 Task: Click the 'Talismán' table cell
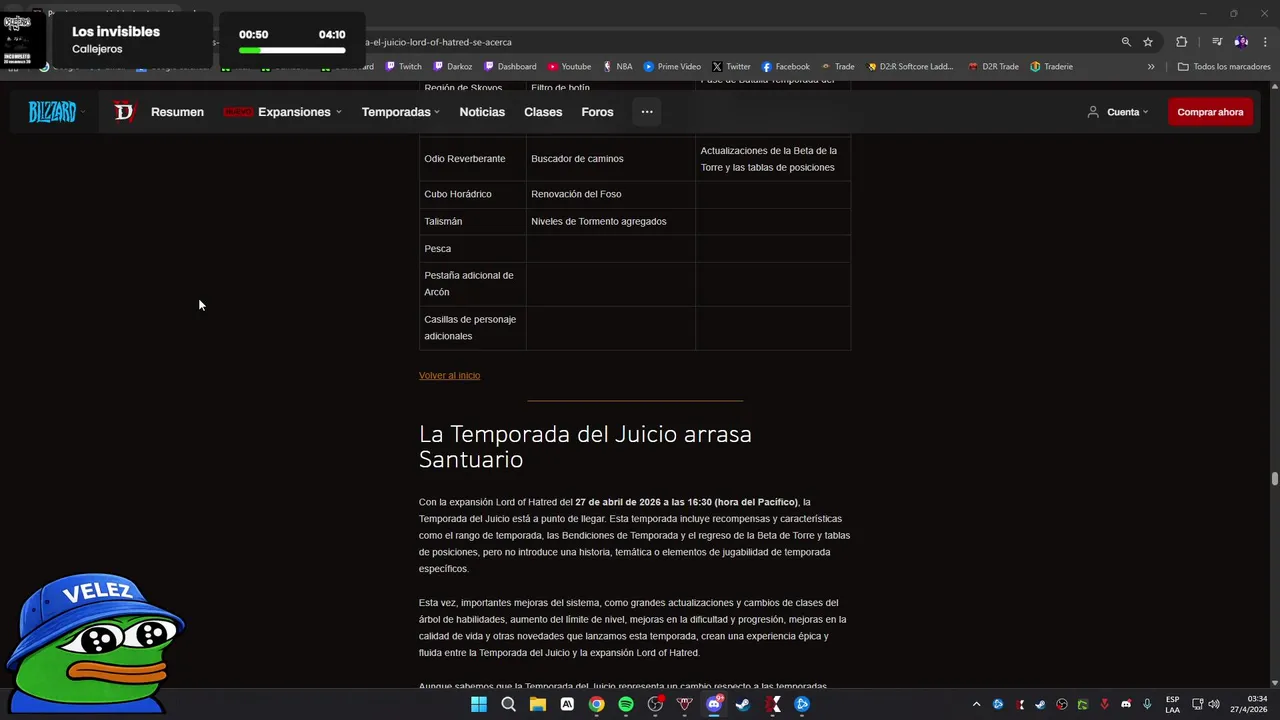473,221
